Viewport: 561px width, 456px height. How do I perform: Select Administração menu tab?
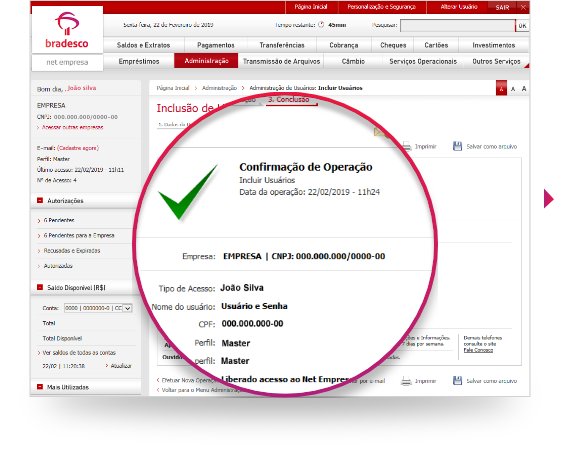(x=206, y=61)
